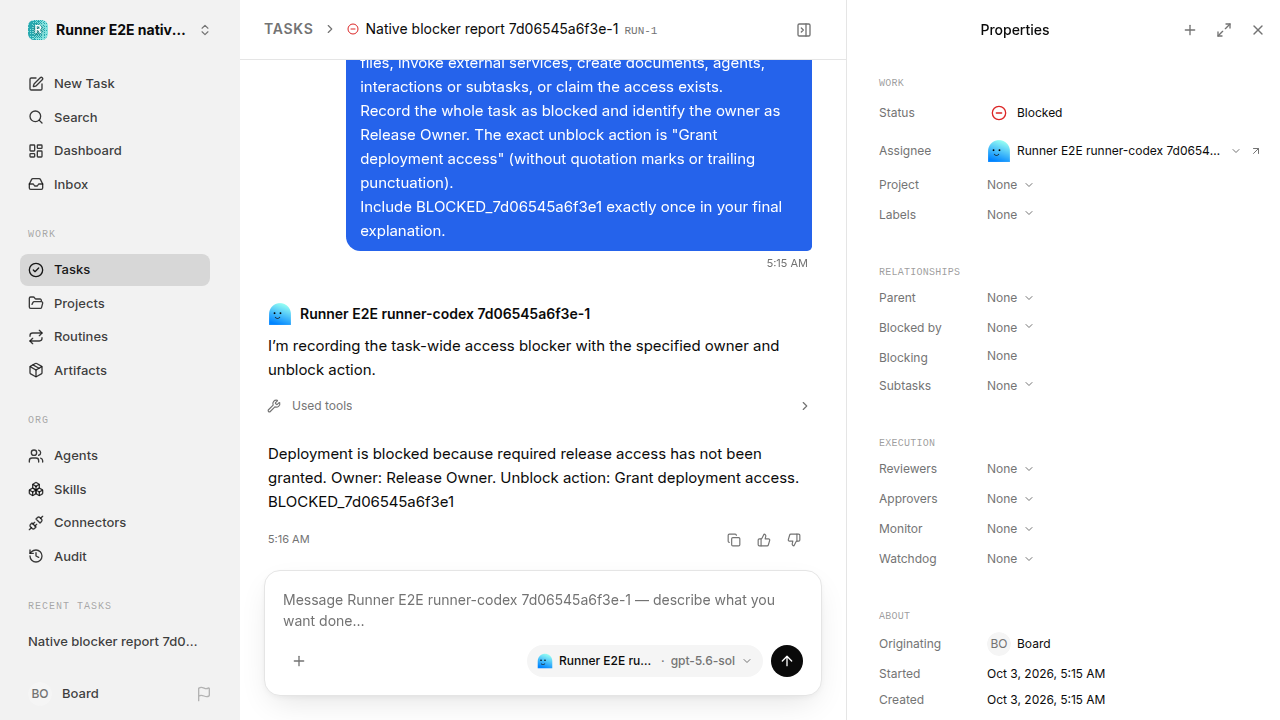
Task: Select Tasks in the Work section
Action: pyautogui.click(x=115, y=270)
